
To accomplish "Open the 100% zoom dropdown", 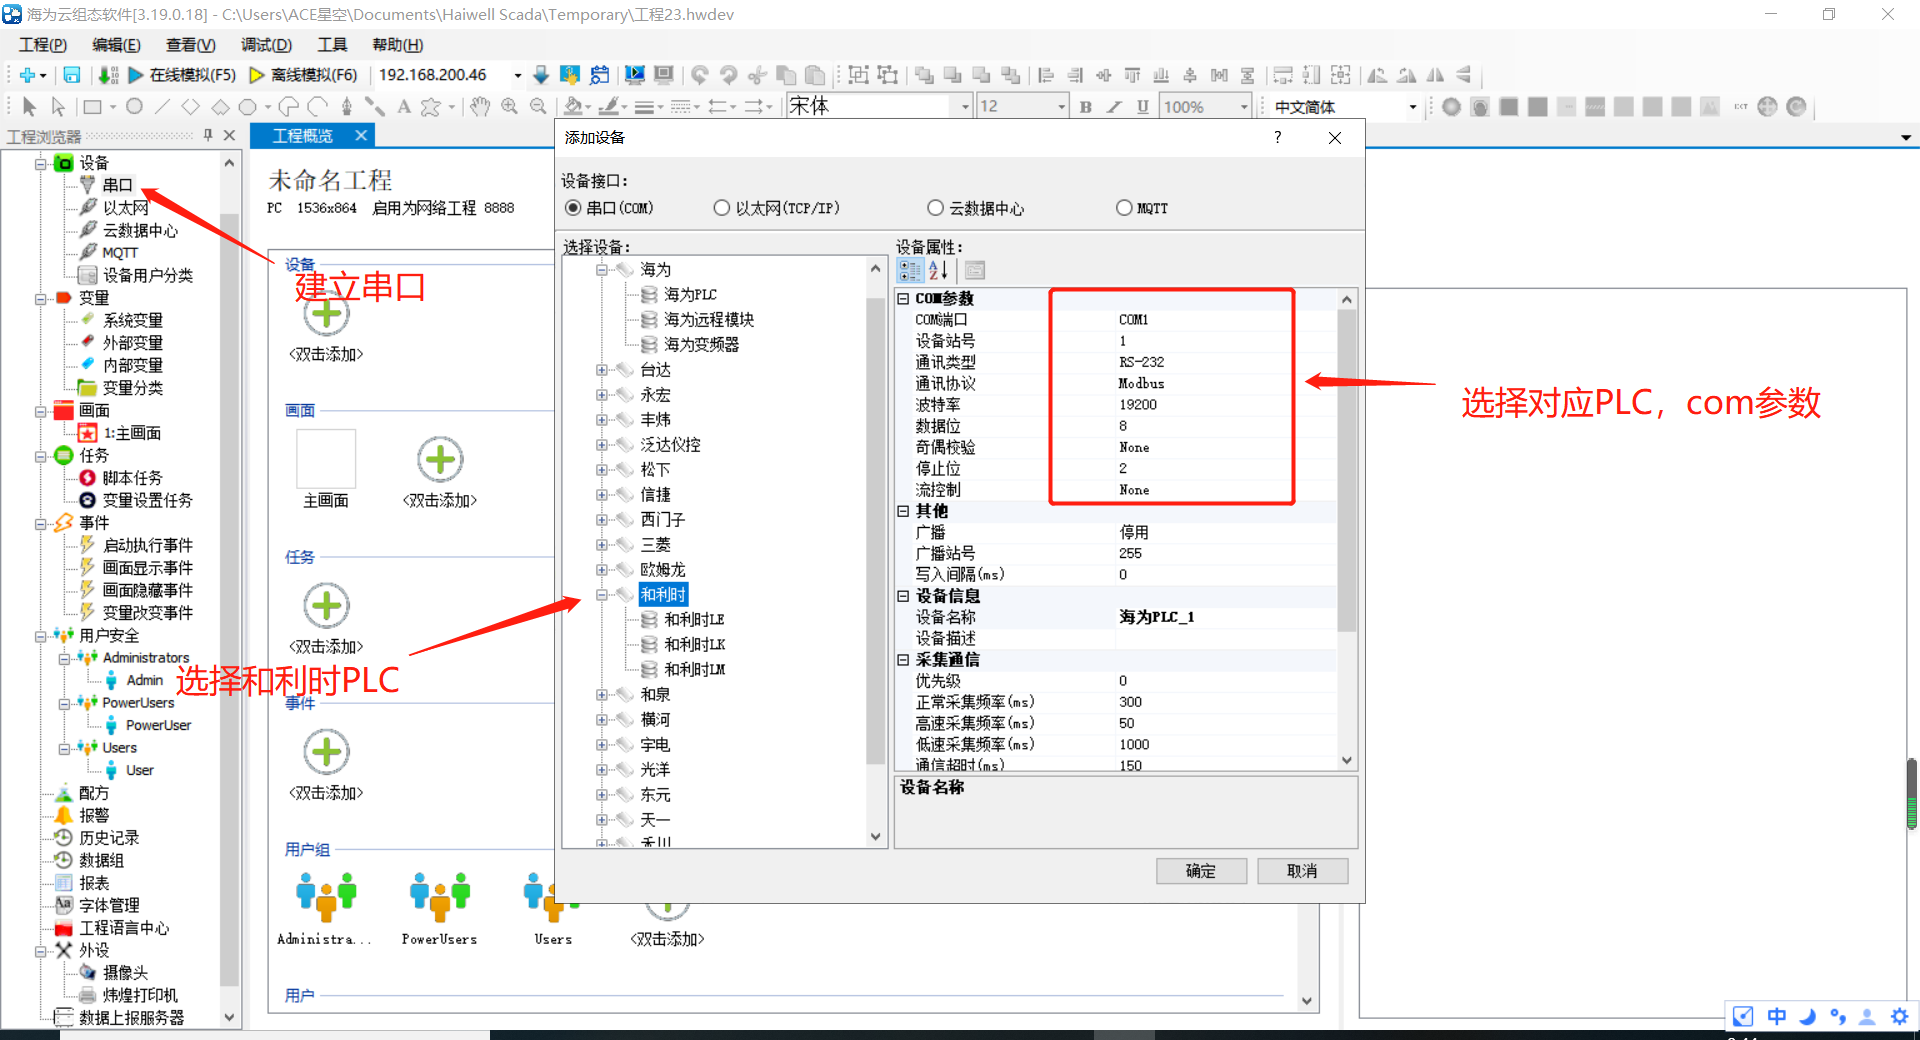I will [1244, 106].
